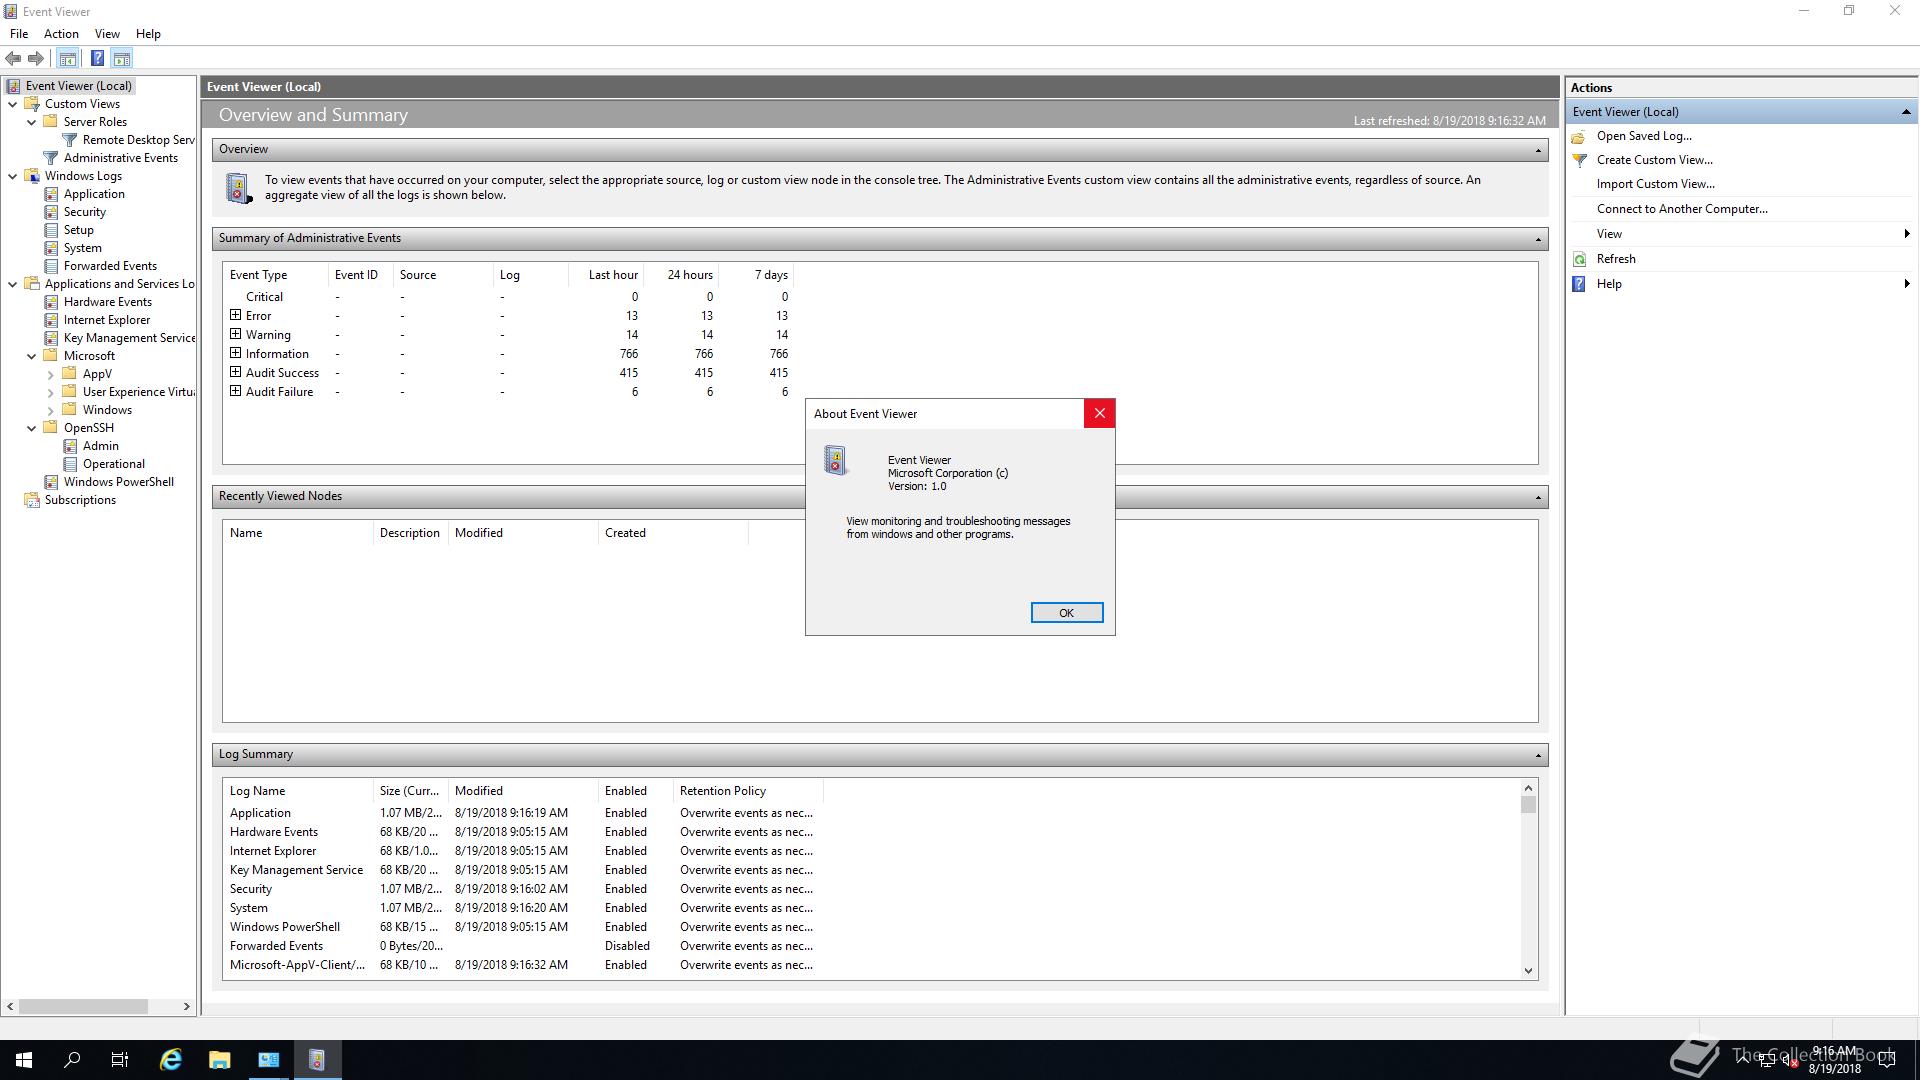
Task: Select Remote Desktop Services filter icon
Action: (70, 140)
